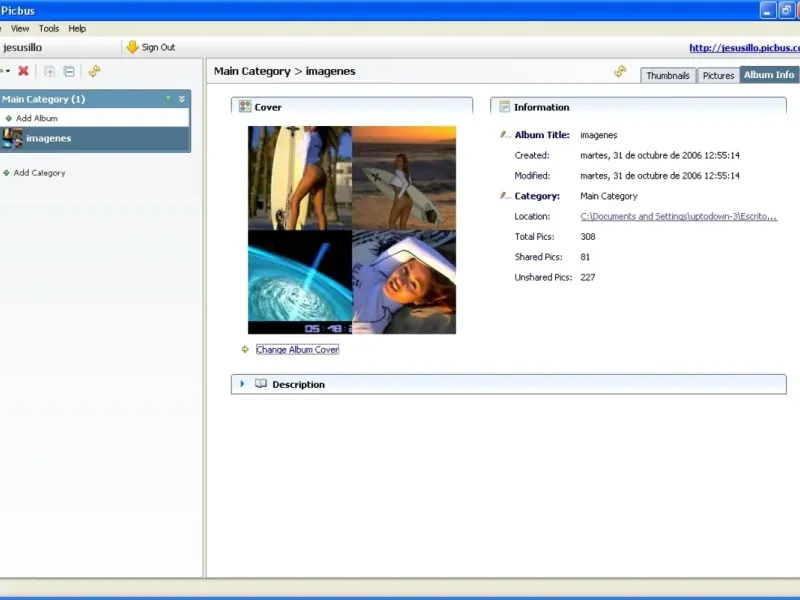Open the album Location folder path link
This screenshot has height=600, width=800.
(679, 216)
